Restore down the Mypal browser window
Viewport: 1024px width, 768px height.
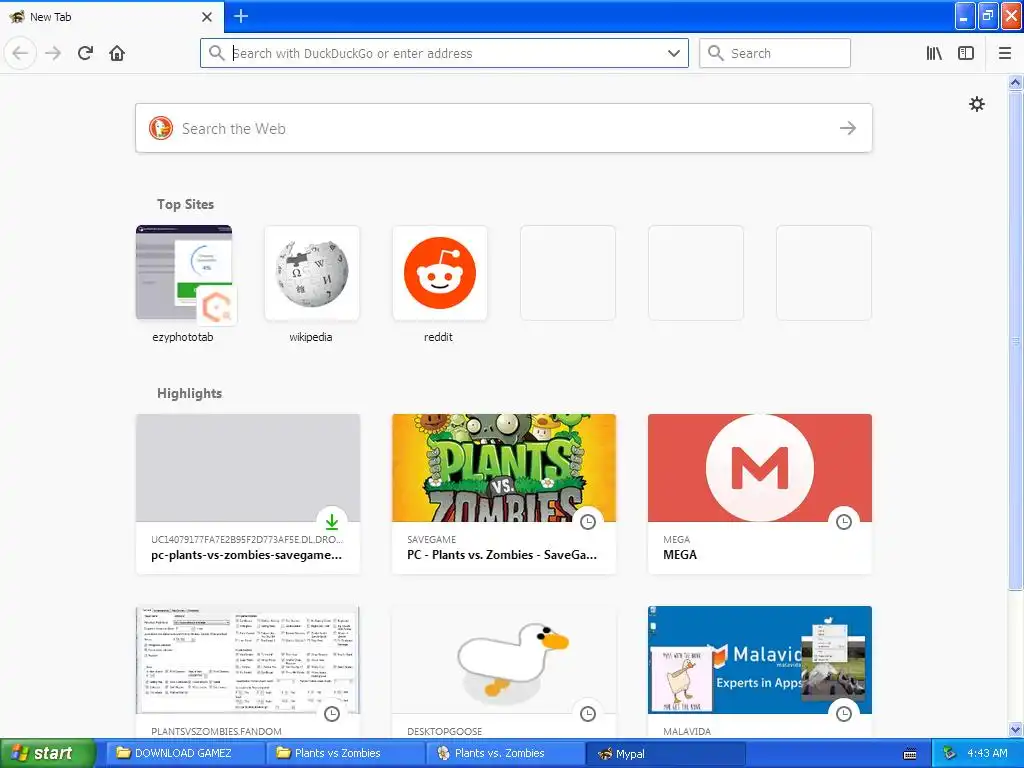988,16
